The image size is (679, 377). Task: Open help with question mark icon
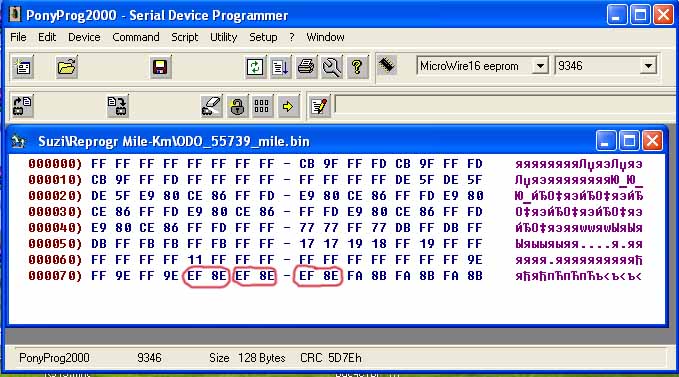[357, 67]
